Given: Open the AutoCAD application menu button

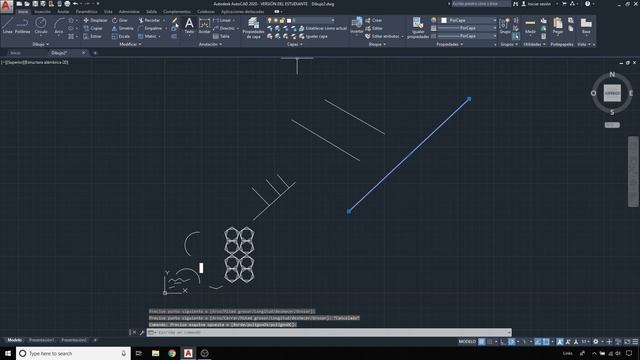Looking at the screenshot, I should (6, 6).
